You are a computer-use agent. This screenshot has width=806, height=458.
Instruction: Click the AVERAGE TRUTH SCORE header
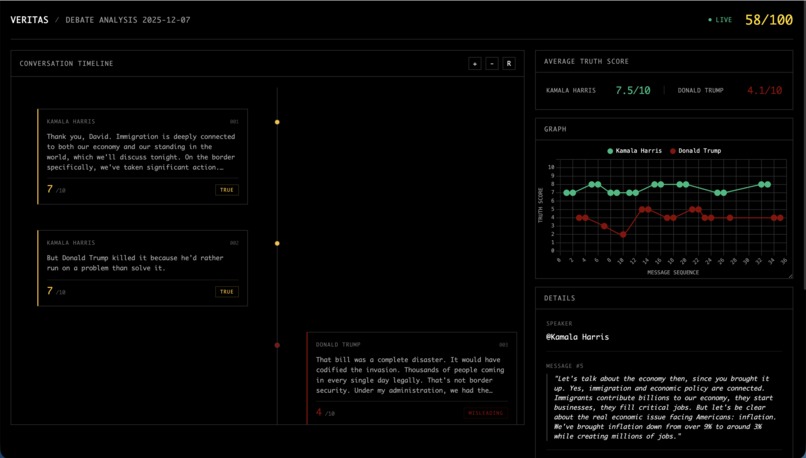(586, 61)
